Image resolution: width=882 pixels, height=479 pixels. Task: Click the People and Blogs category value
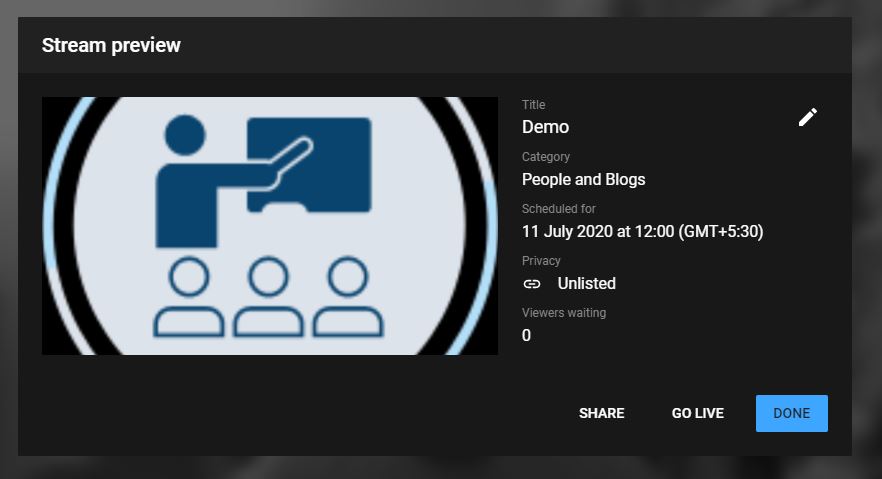[x=583, y=180]
